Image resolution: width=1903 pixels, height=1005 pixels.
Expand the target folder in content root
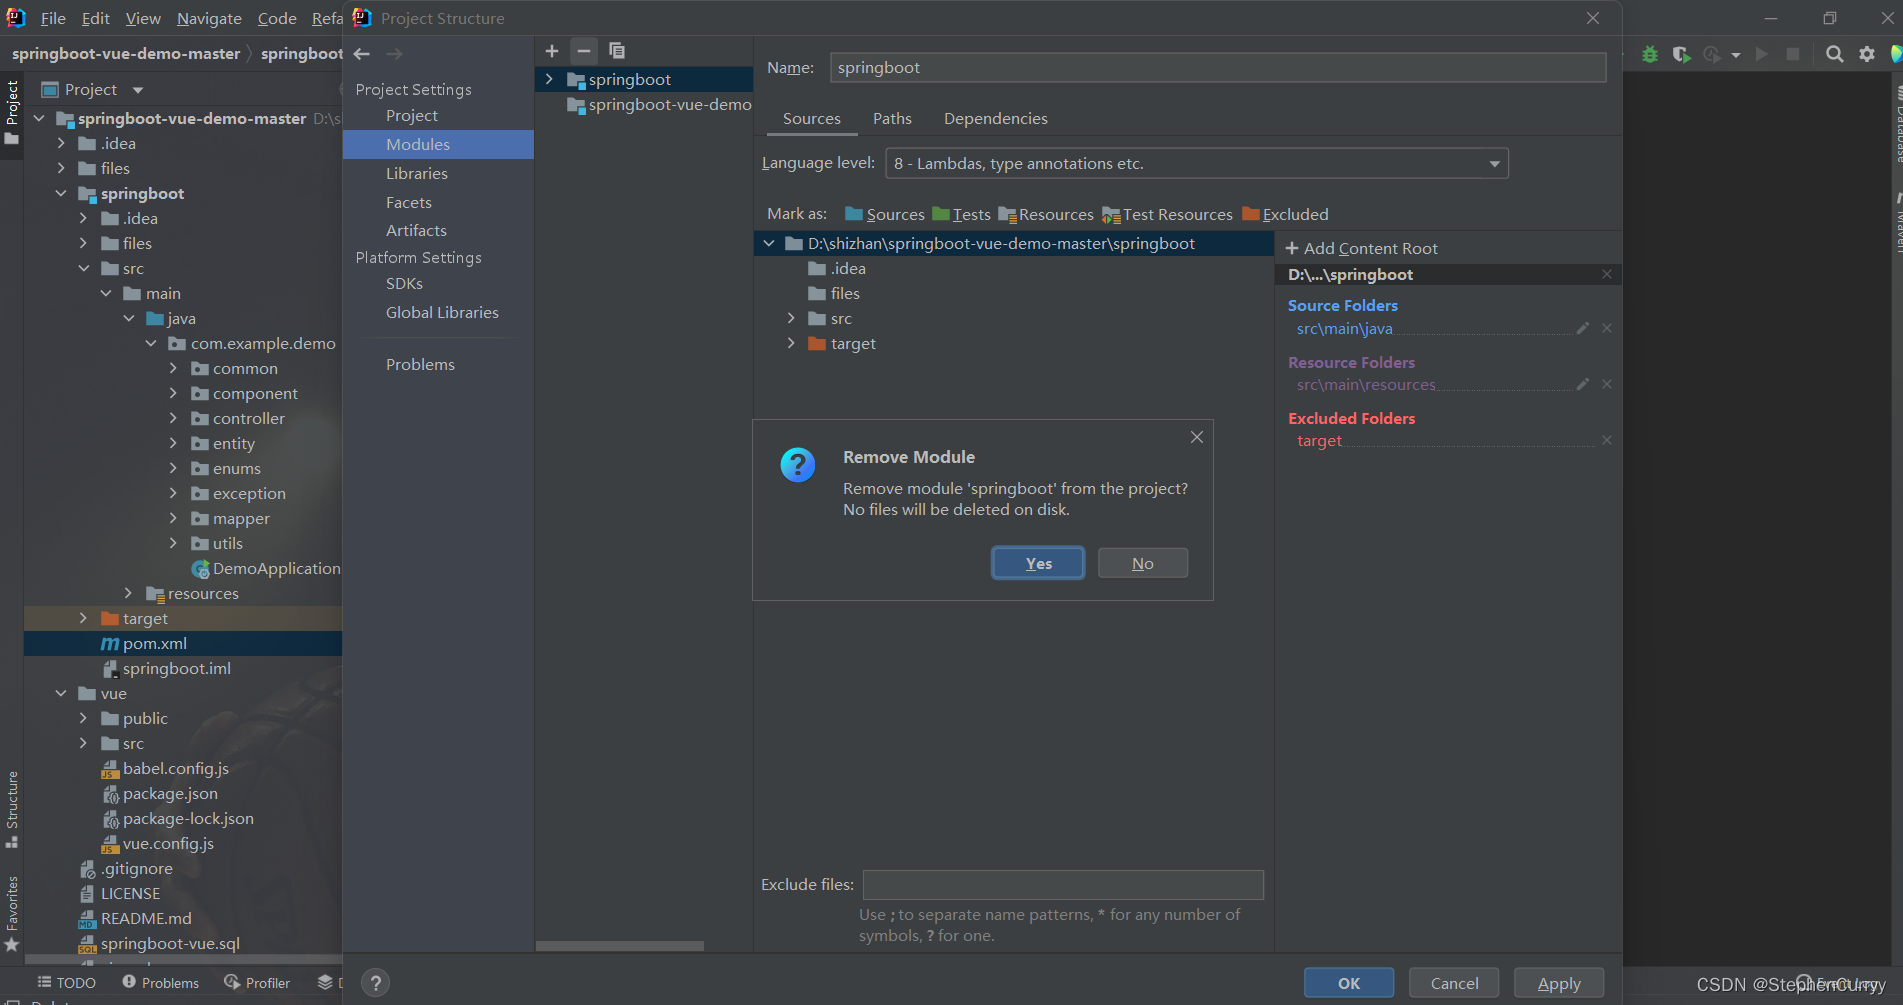pos(791,343)
